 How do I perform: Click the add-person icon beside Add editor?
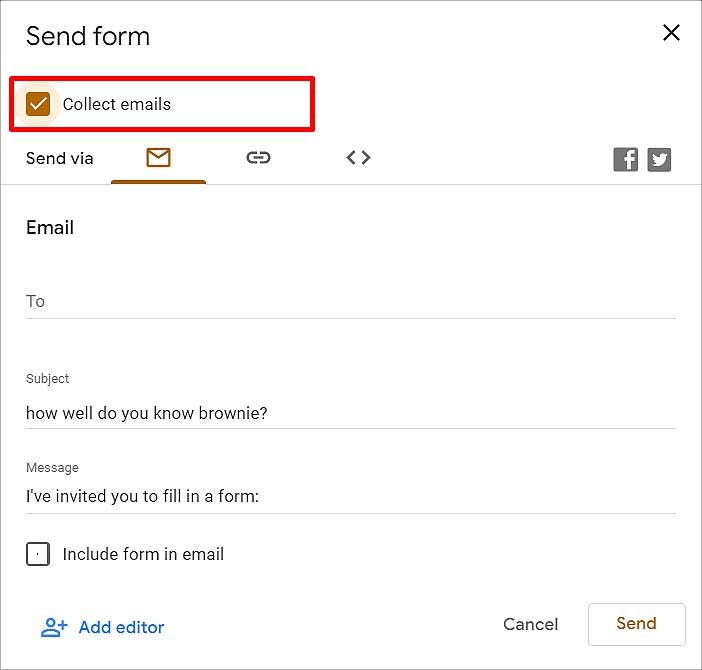(54, 627)
